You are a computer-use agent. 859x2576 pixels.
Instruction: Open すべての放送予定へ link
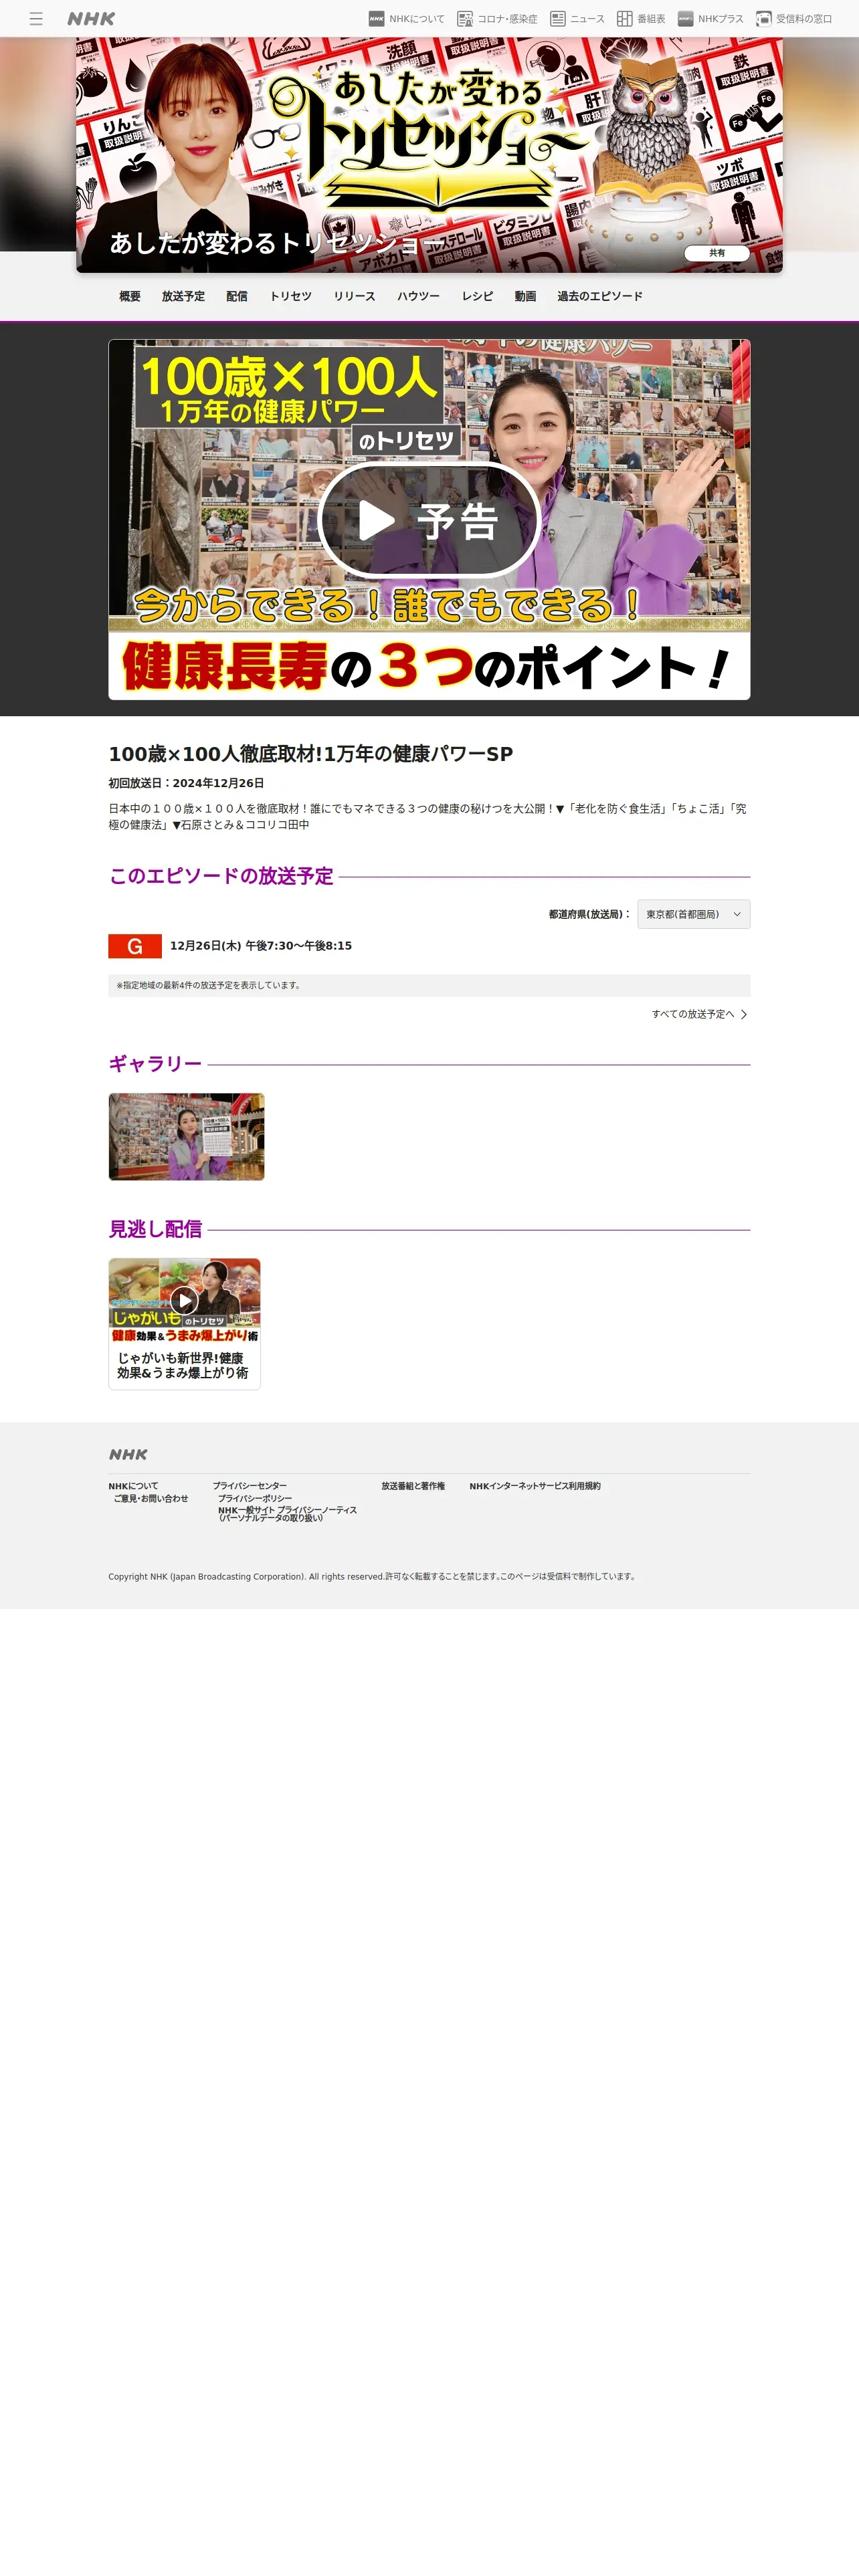[x=699, y=1014]
